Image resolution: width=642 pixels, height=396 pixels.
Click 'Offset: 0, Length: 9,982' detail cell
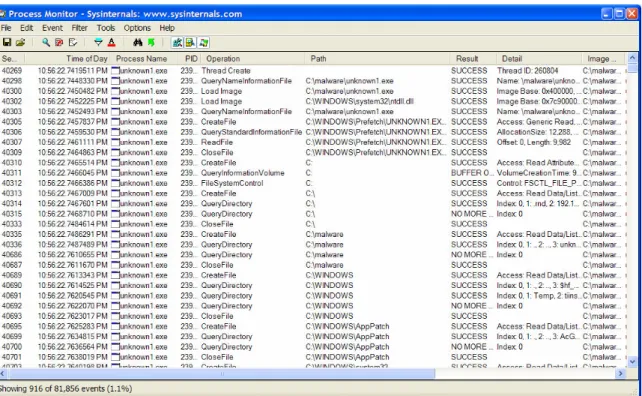tap(533, 142)
